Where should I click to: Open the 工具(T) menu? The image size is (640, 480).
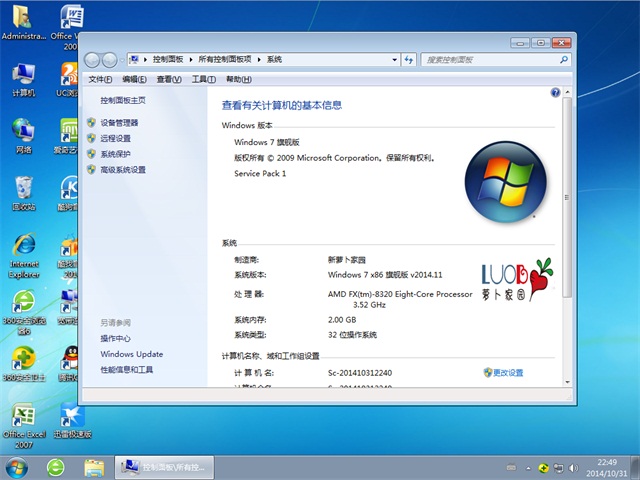[203, 79]
